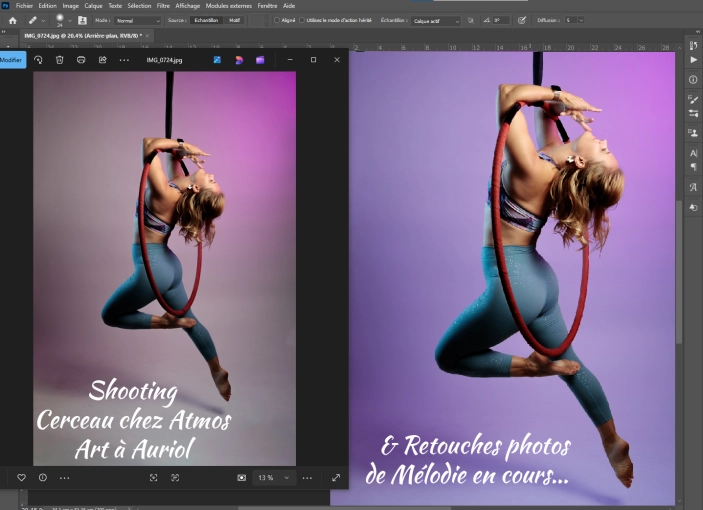Show file info in Photos viewer
Screen dimensions: 703x510
tap(43, 478)
